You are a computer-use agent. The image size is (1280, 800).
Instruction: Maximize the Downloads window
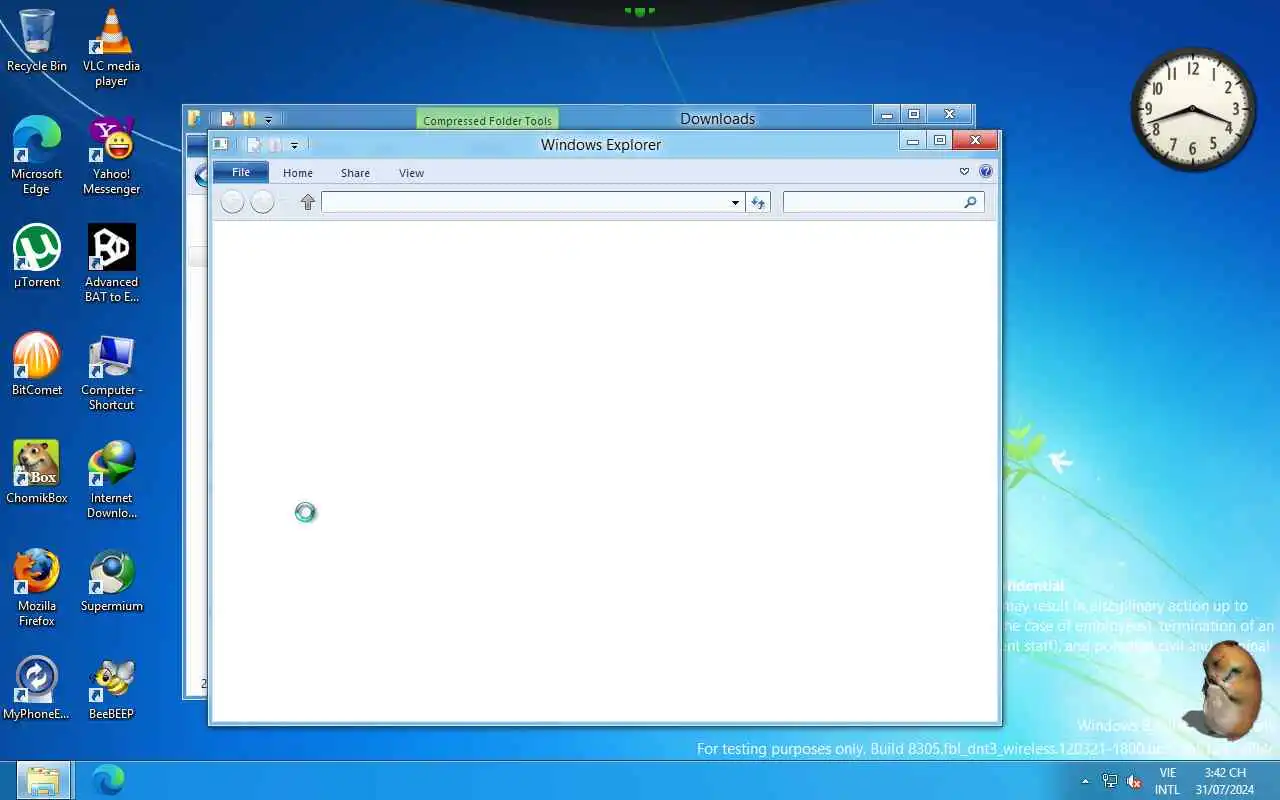pyautogui.click(x=913, y=115)
